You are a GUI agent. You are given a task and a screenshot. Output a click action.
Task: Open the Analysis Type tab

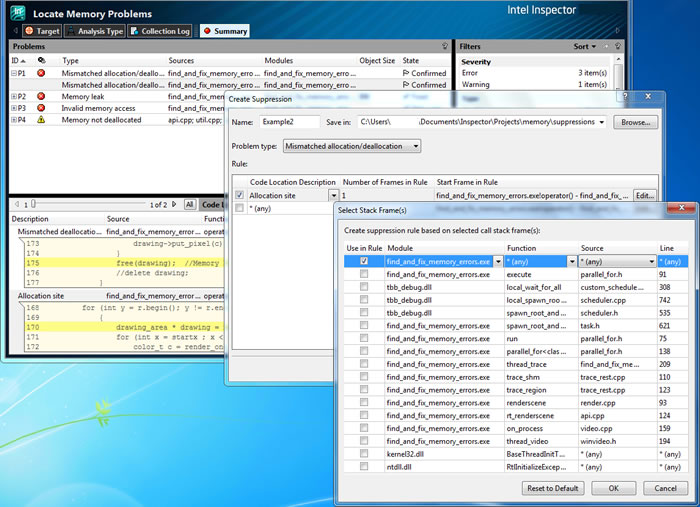click(x=95, y=31)
